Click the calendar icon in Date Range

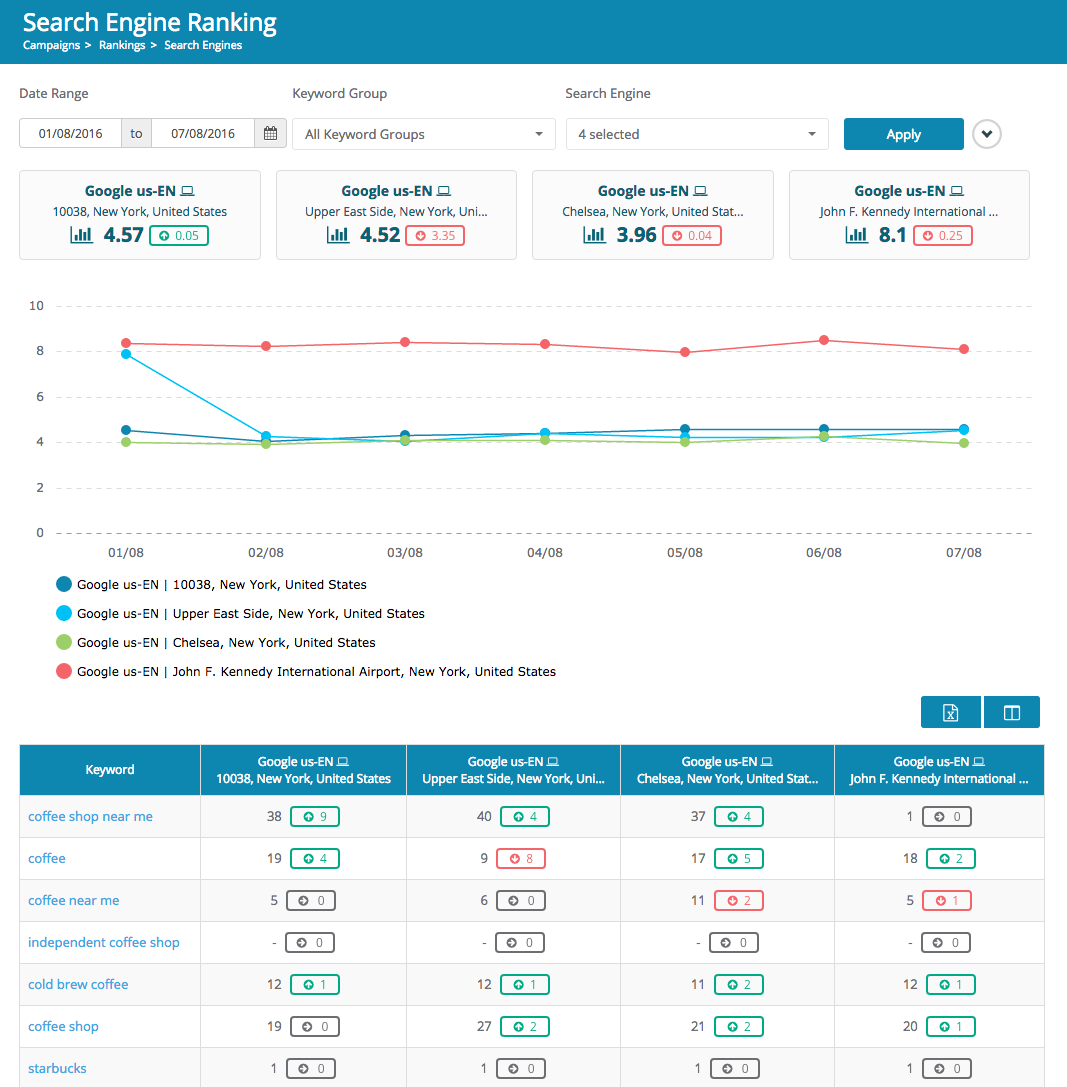click(270, 134)
